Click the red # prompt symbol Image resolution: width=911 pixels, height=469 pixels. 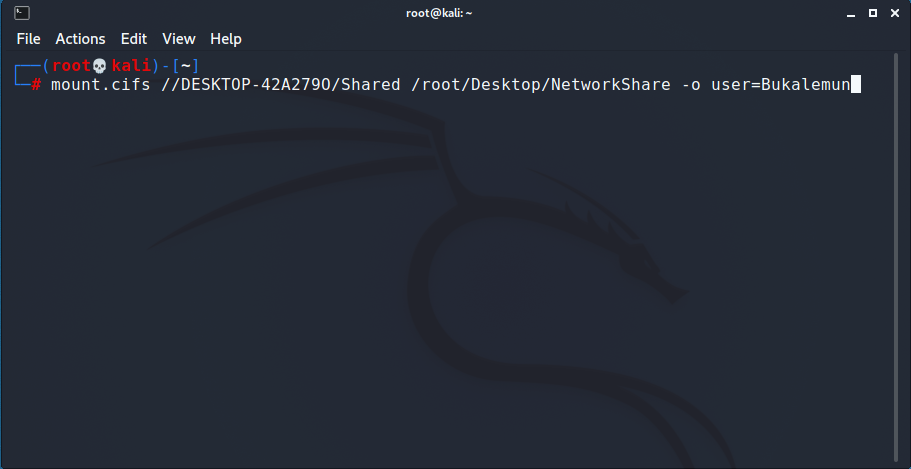tap(36, 85)
